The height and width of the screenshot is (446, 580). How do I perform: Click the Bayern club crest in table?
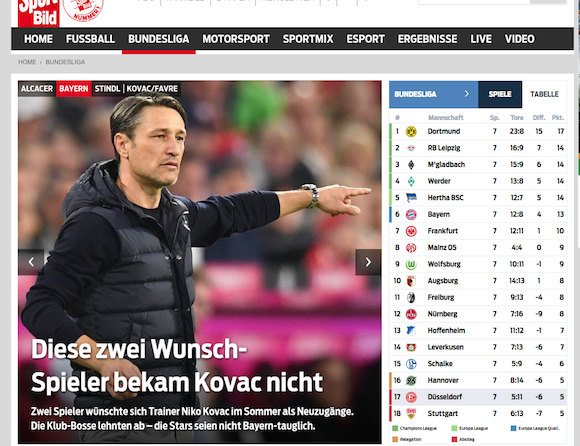tap(411, 214)
